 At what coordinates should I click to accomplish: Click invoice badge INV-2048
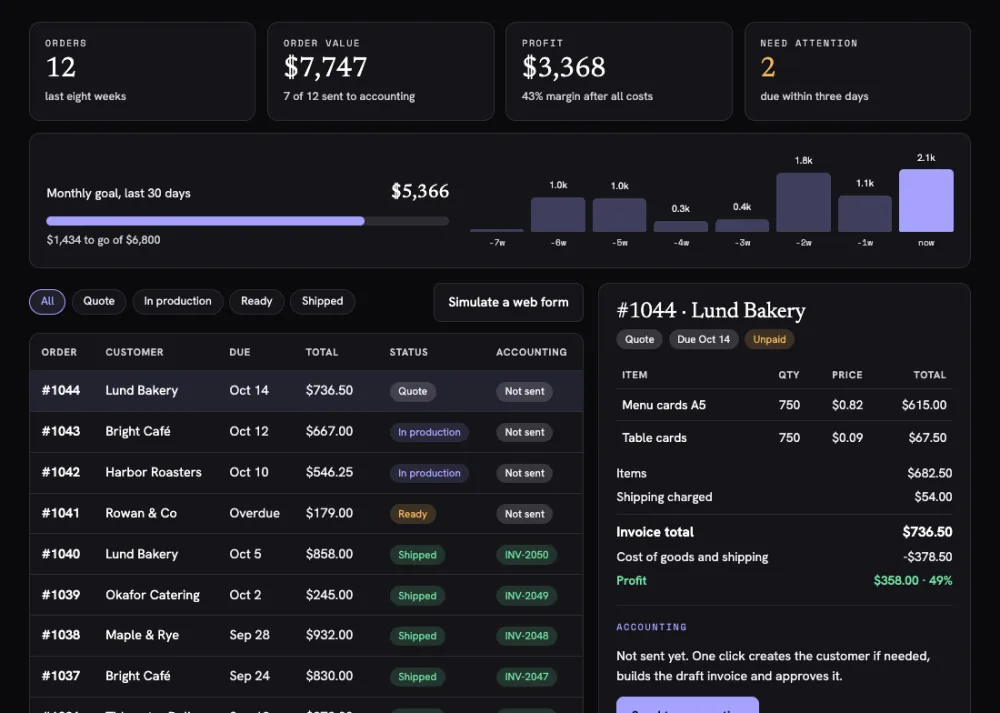tap(526, 636)
